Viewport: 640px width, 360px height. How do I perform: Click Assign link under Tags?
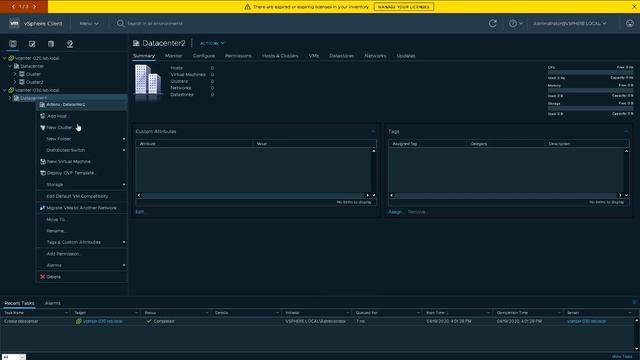(x=395, y=212)
